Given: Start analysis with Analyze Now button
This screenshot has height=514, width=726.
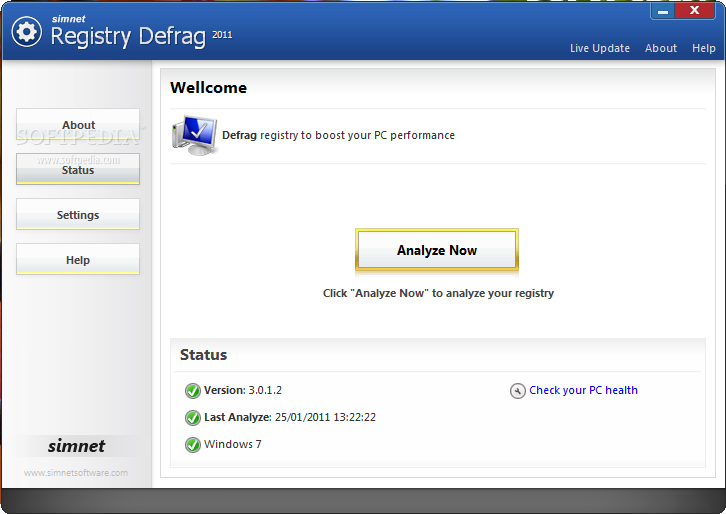Looking at the screenshot, I should [437, 250].
